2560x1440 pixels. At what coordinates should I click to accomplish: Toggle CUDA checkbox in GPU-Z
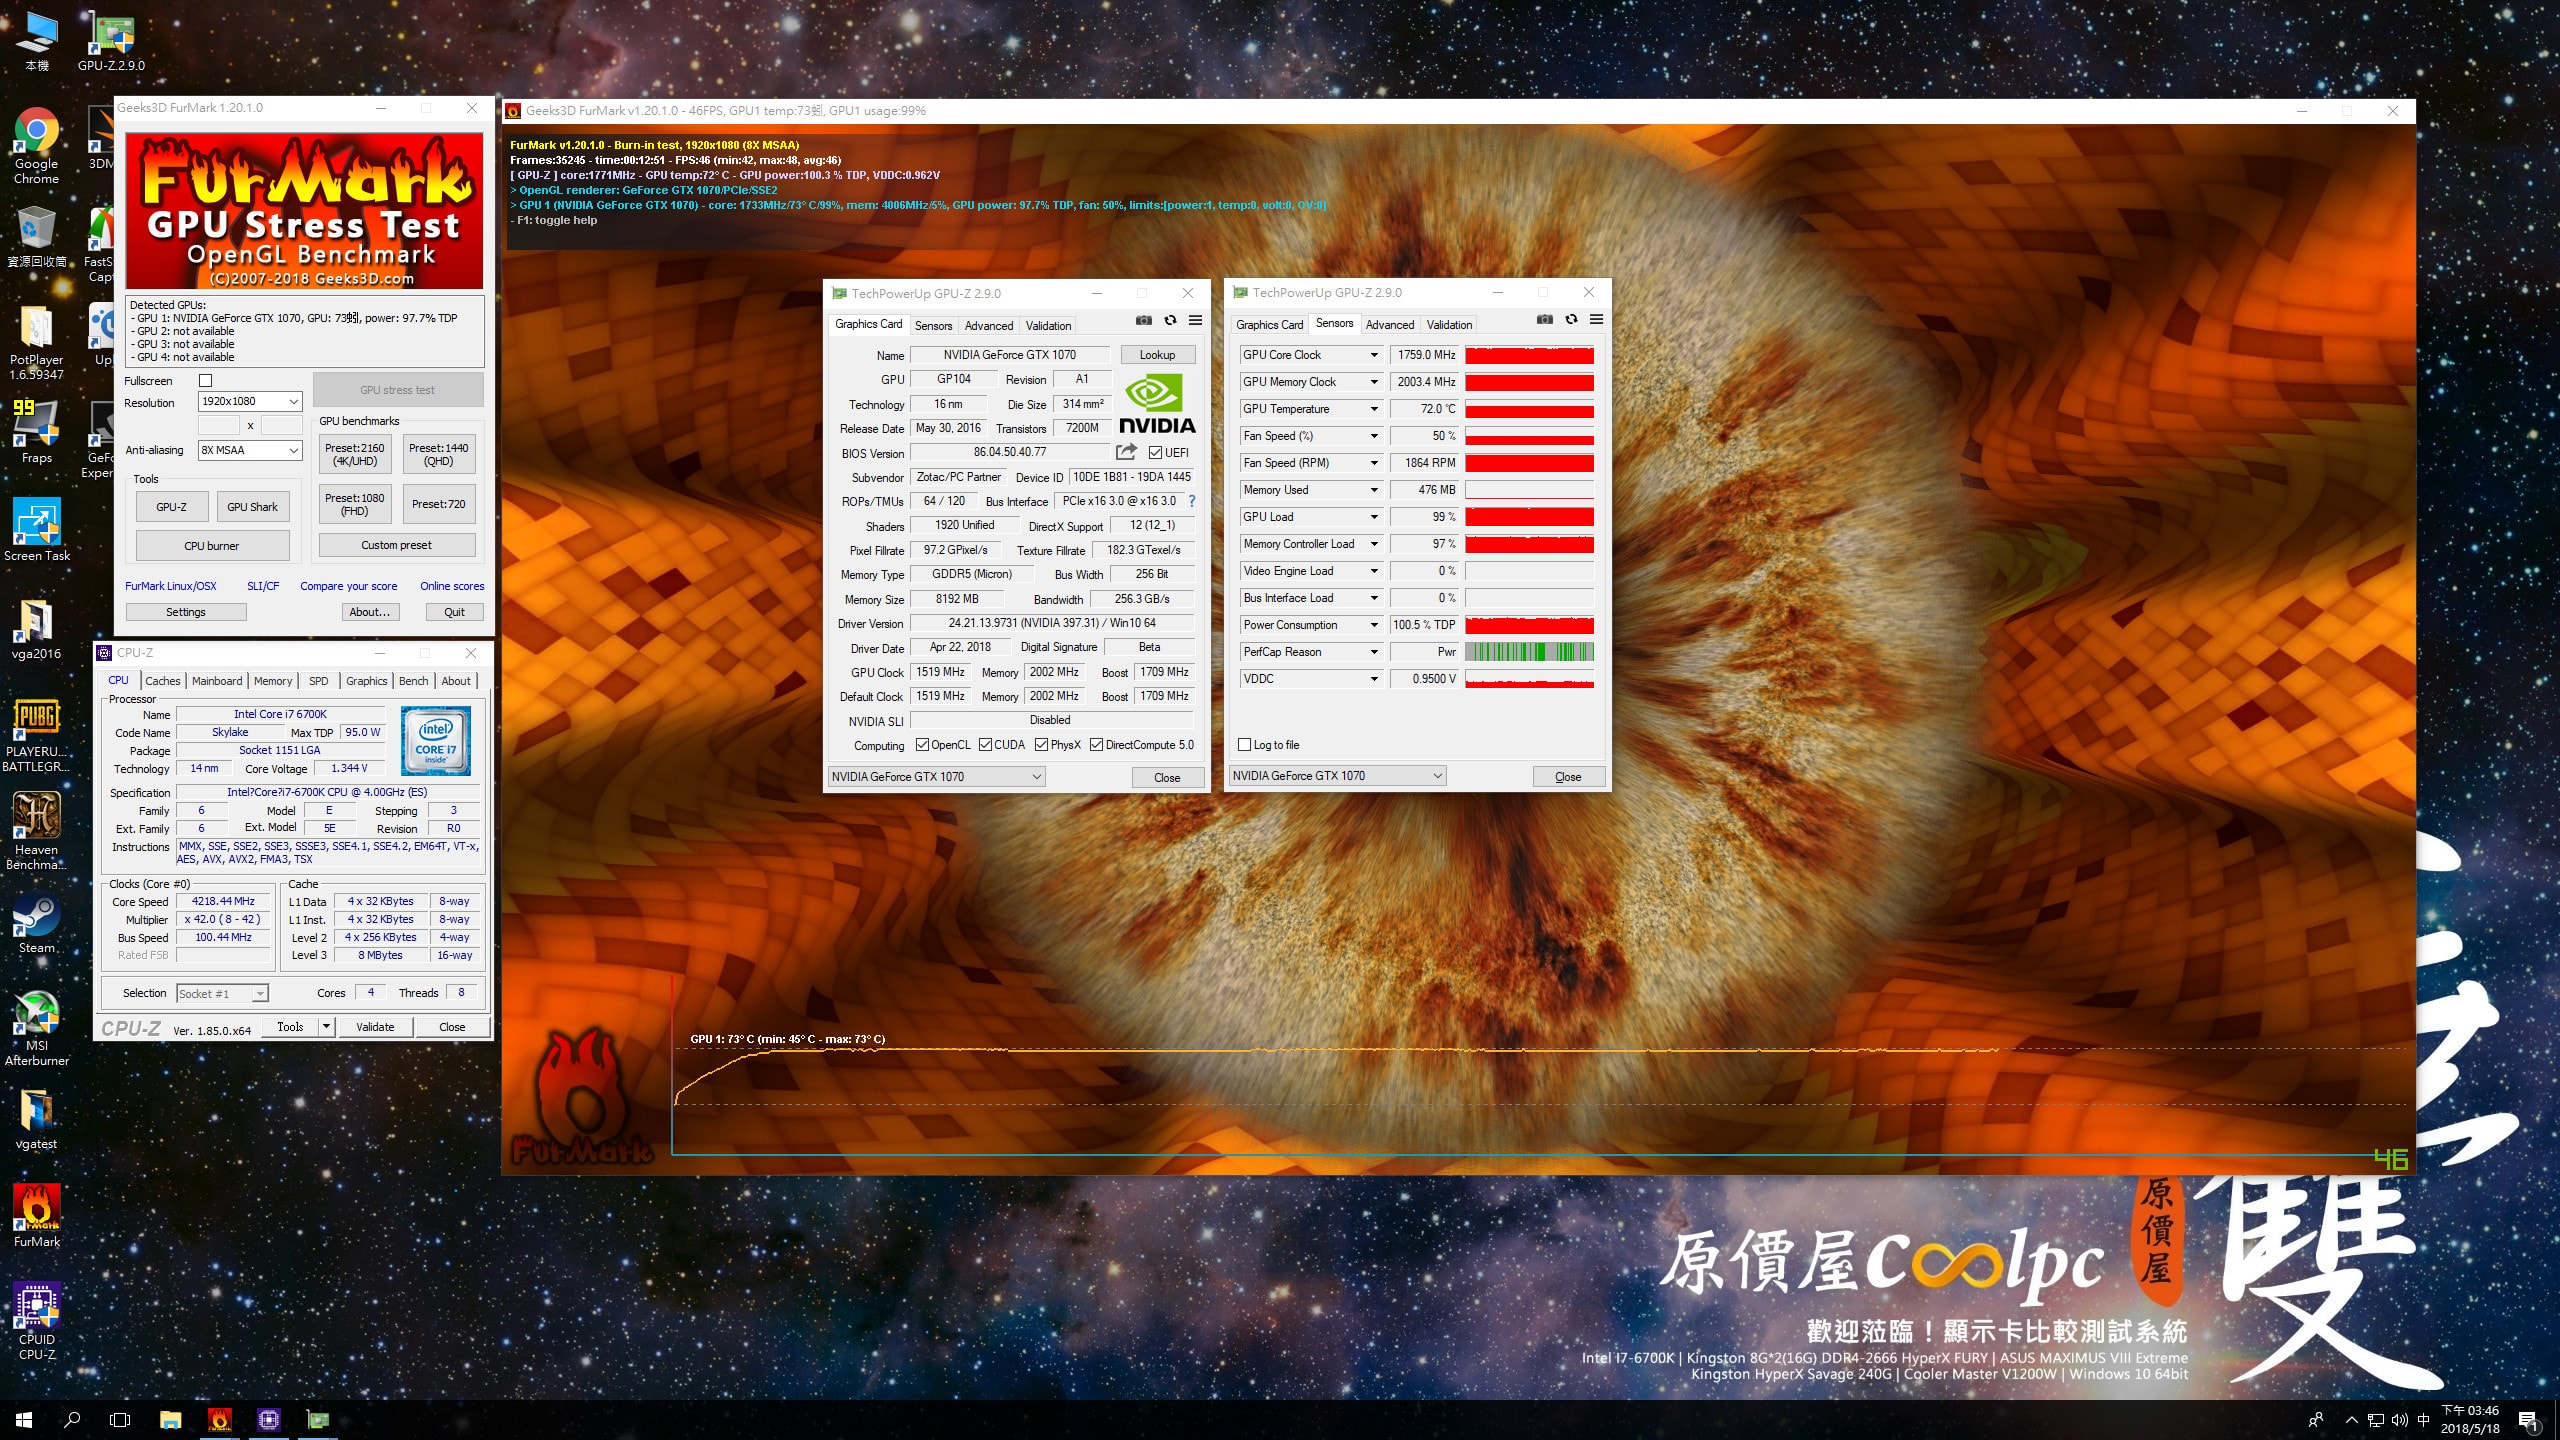pyautogui.click(x=985, y=745)
